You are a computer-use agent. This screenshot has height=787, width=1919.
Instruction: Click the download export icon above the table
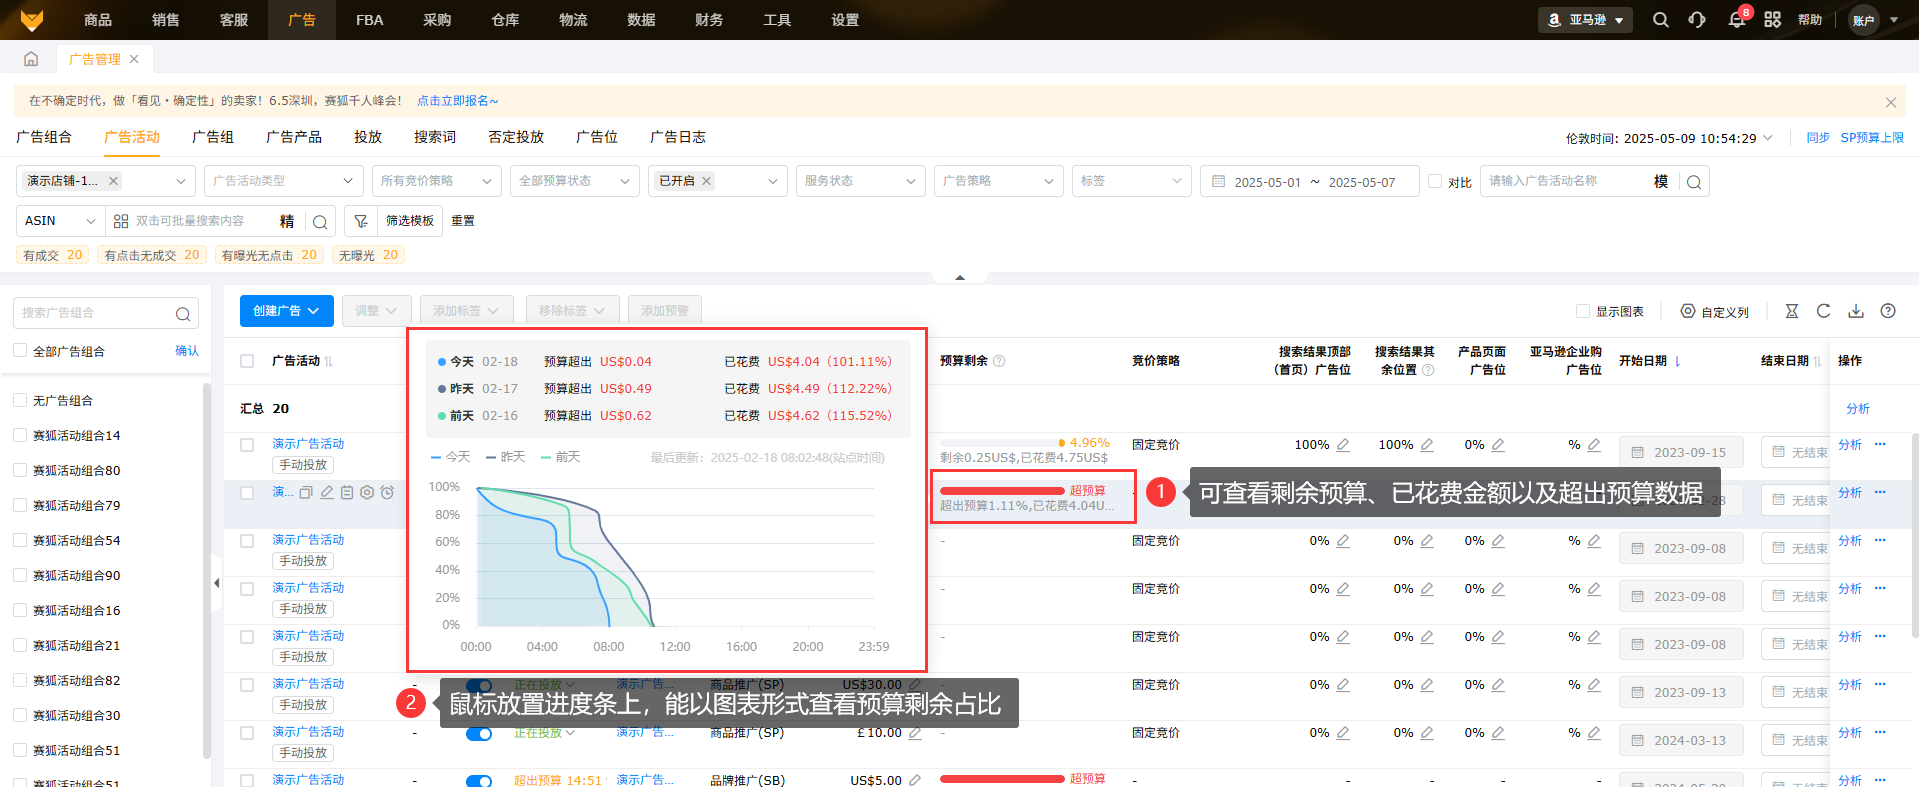[1856, 311]
